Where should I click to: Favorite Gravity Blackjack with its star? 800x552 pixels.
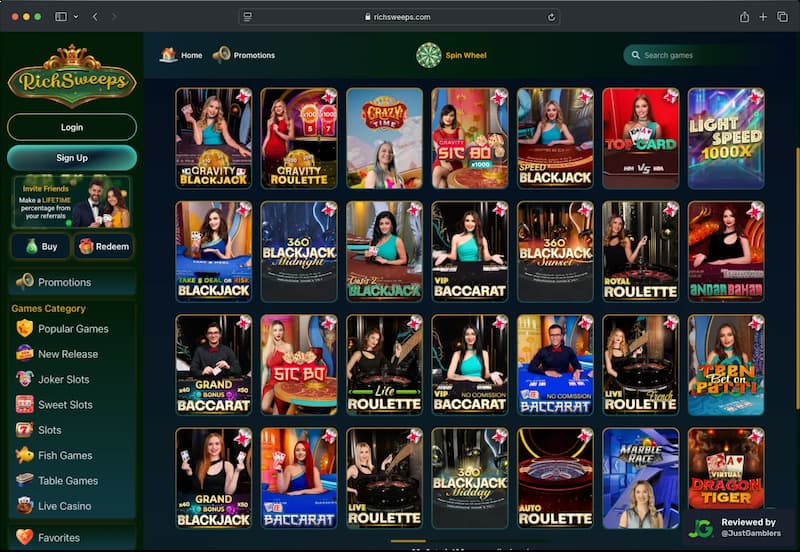click(x=243, y=96)
